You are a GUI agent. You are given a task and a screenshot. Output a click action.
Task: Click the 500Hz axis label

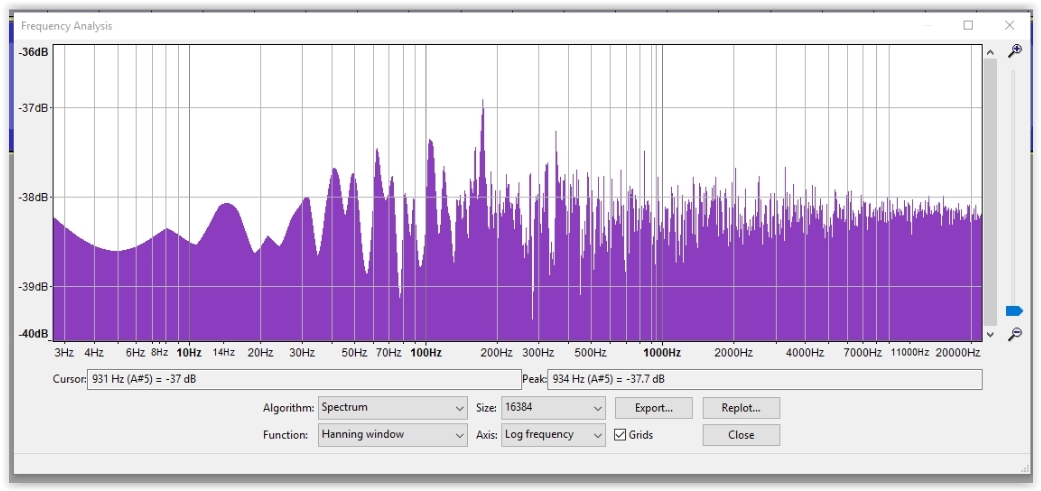pyautogui.click(x=590, y=353)
